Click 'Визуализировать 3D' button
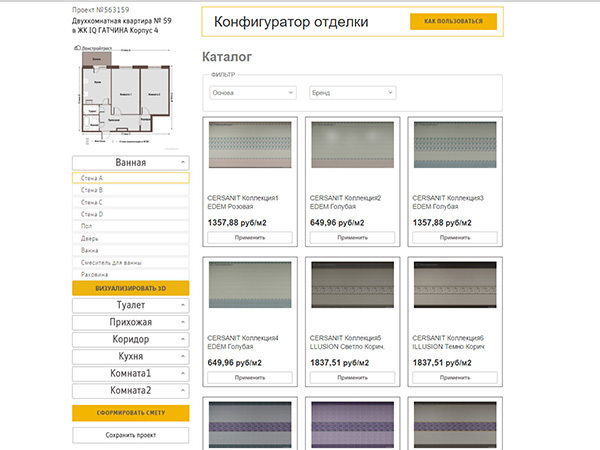Screen dimensions: 600x450 pos(130,288)
